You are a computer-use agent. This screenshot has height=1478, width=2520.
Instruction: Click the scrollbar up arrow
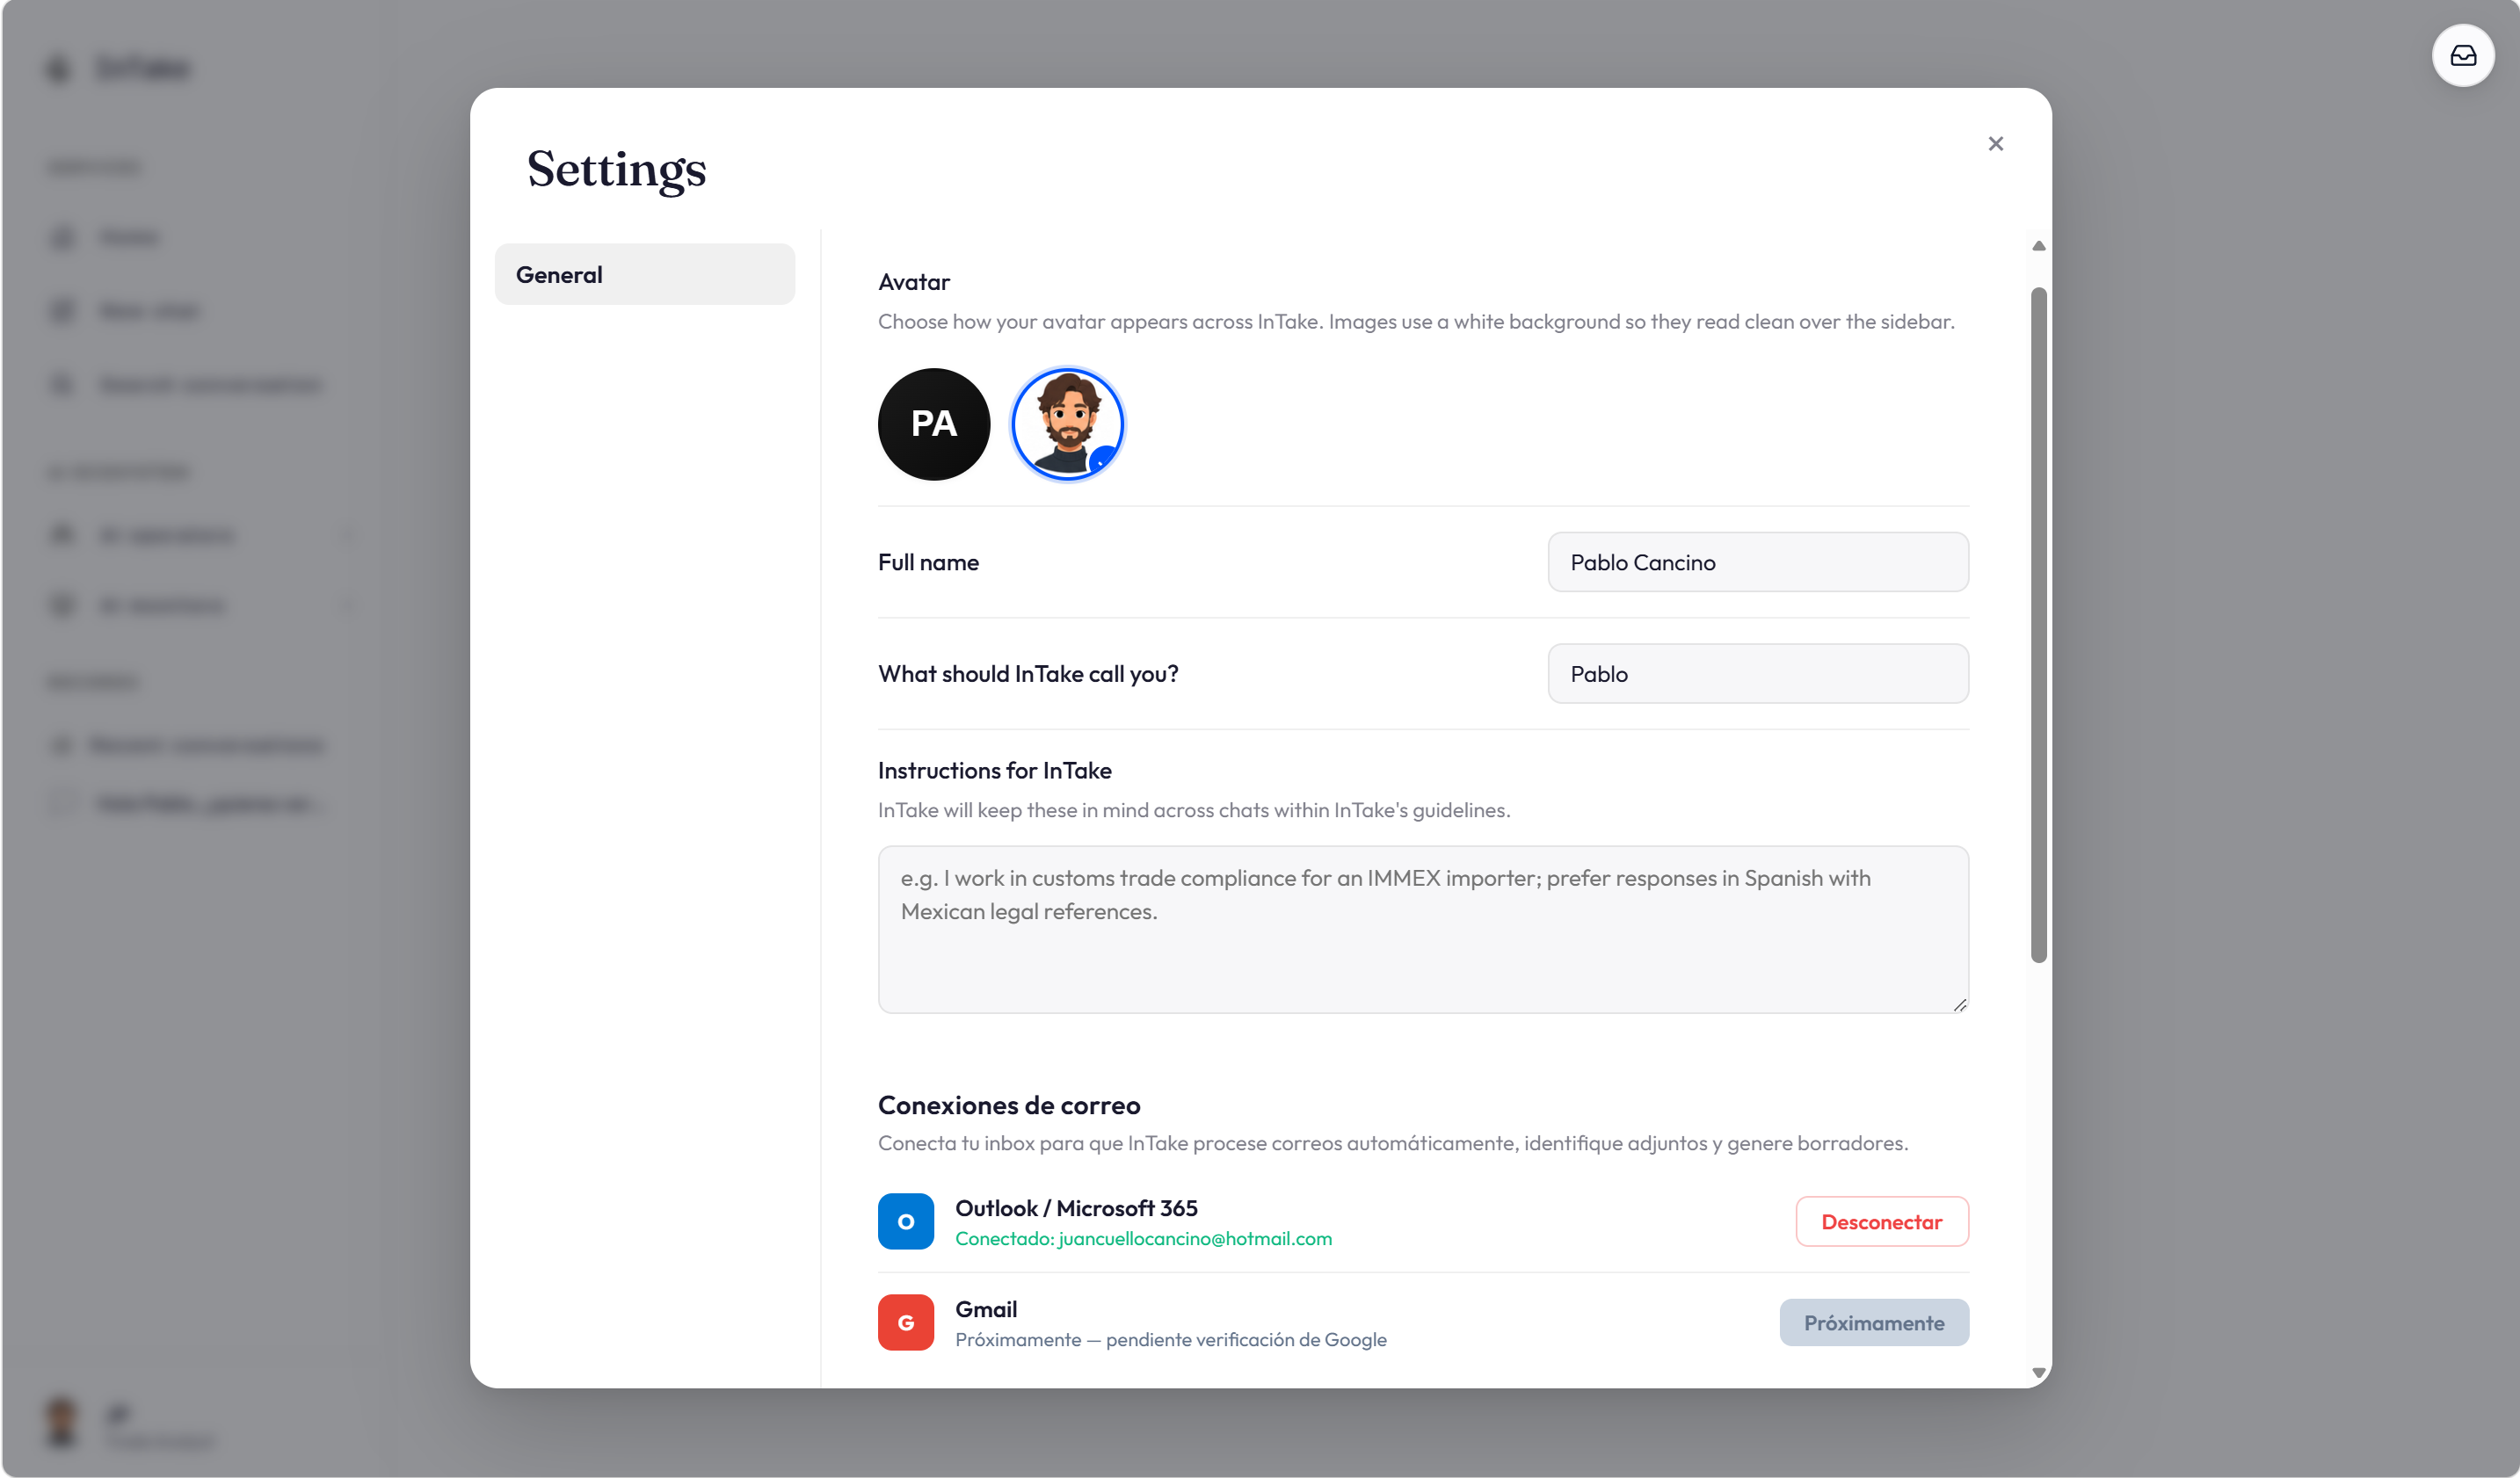pos(2038,246)
